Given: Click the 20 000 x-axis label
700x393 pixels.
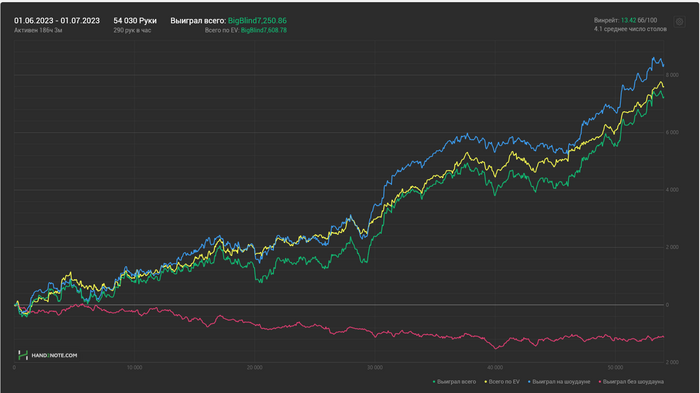Looking at the screenshot, I should coord(254,368).
